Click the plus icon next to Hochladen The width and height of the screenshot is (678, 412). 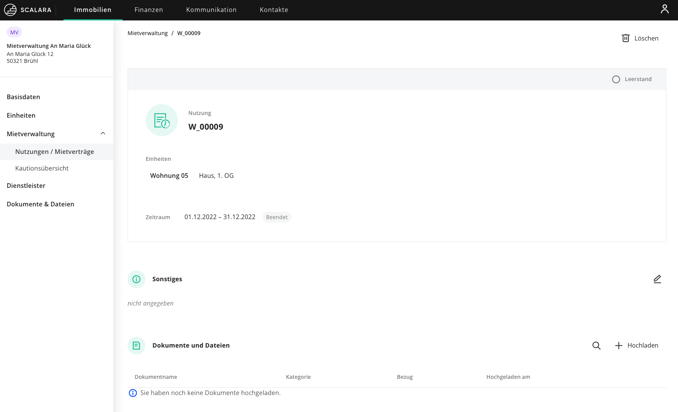point(618,345)
